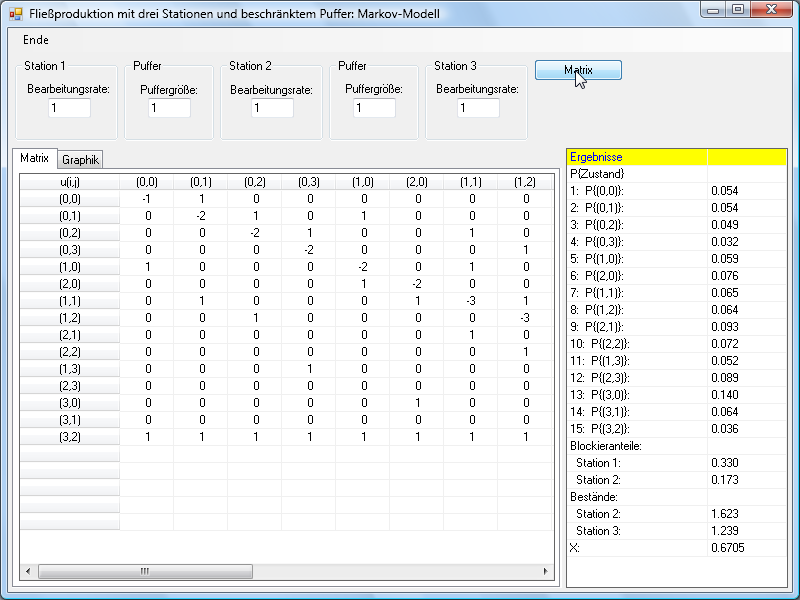Click the yellow Ergebnisse header cell

637,157
